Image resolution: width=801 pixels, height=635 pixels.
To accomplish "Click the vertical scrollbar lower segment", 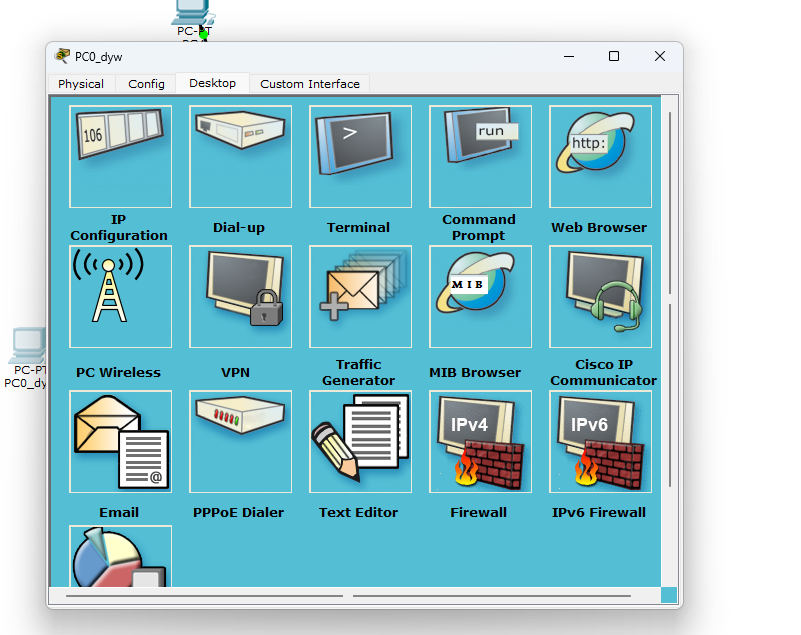I will click(670, 395).
